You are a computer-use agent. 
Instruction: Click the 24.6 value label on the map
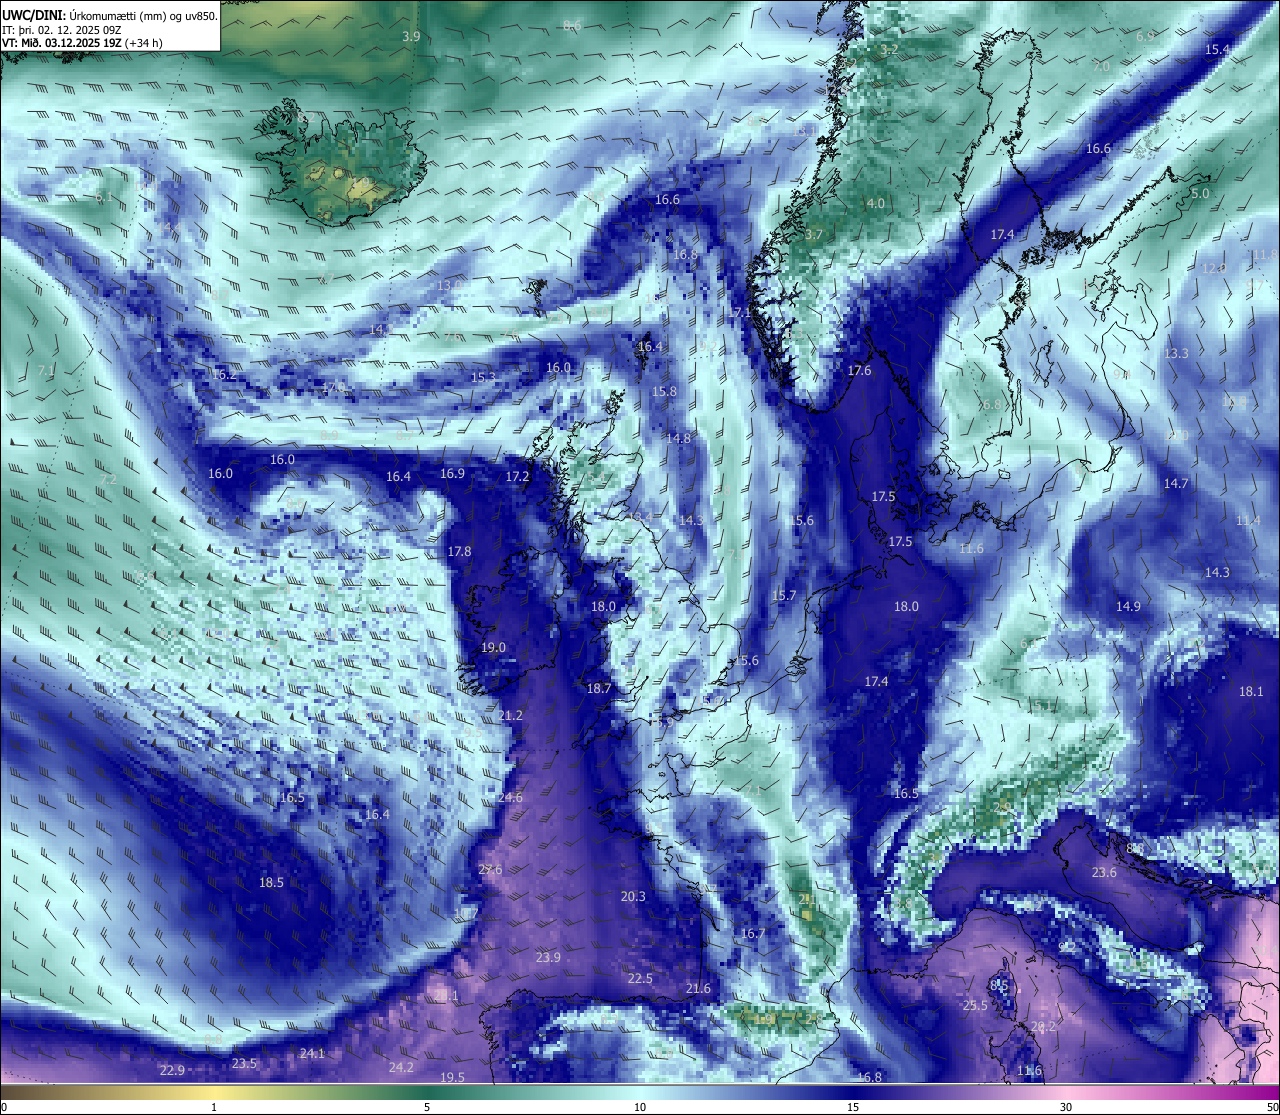510,798
